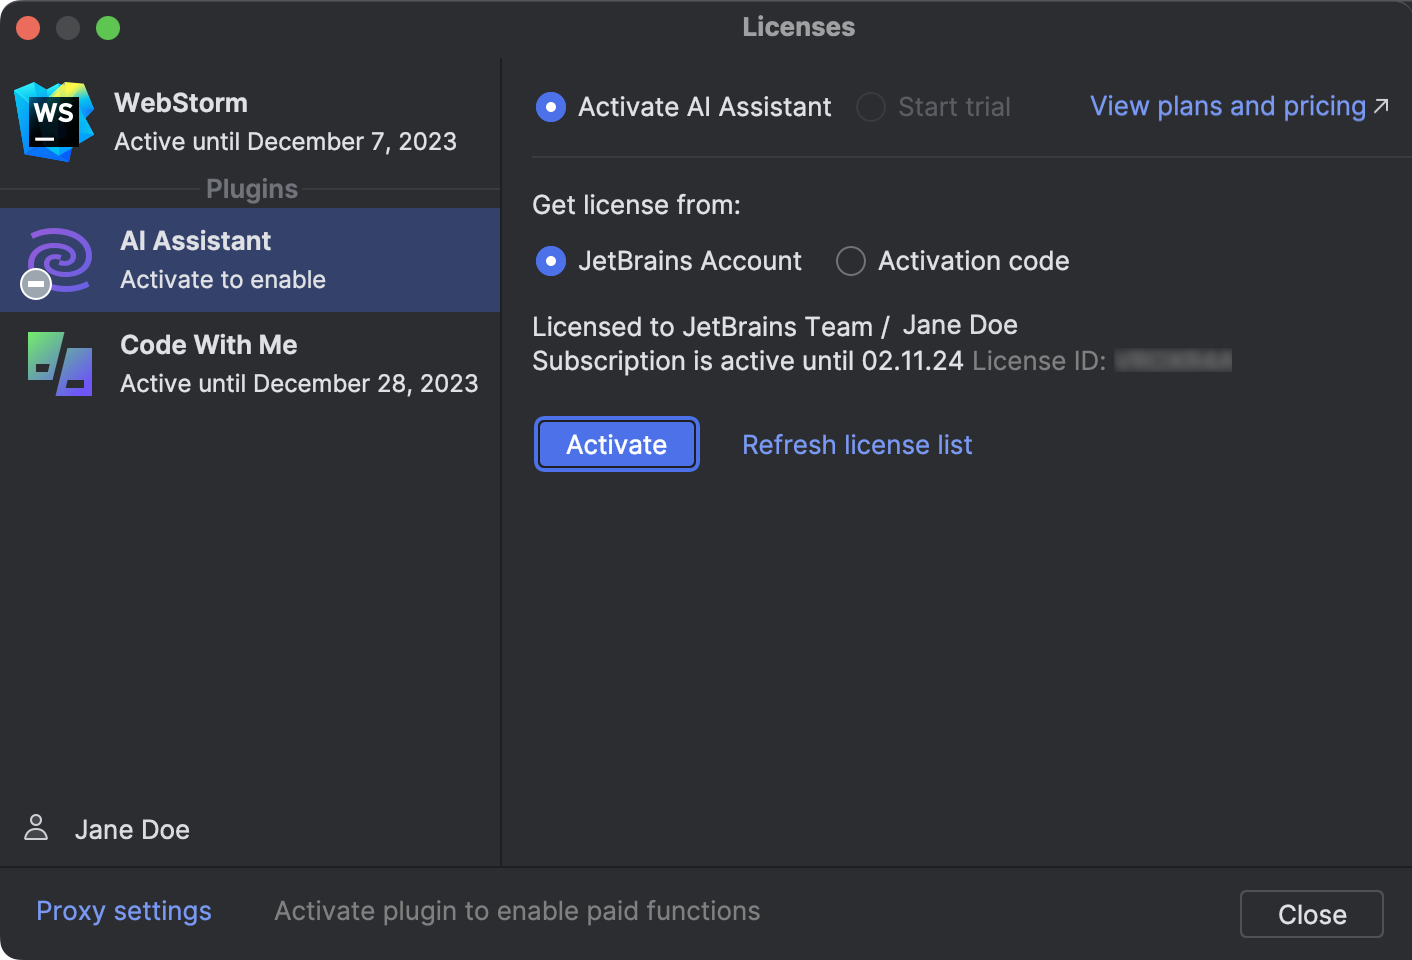This screenshot has width=1412, height=960.
Task: Click the disabled badge on the AI Assistant icon
Action: click(35, 284)
